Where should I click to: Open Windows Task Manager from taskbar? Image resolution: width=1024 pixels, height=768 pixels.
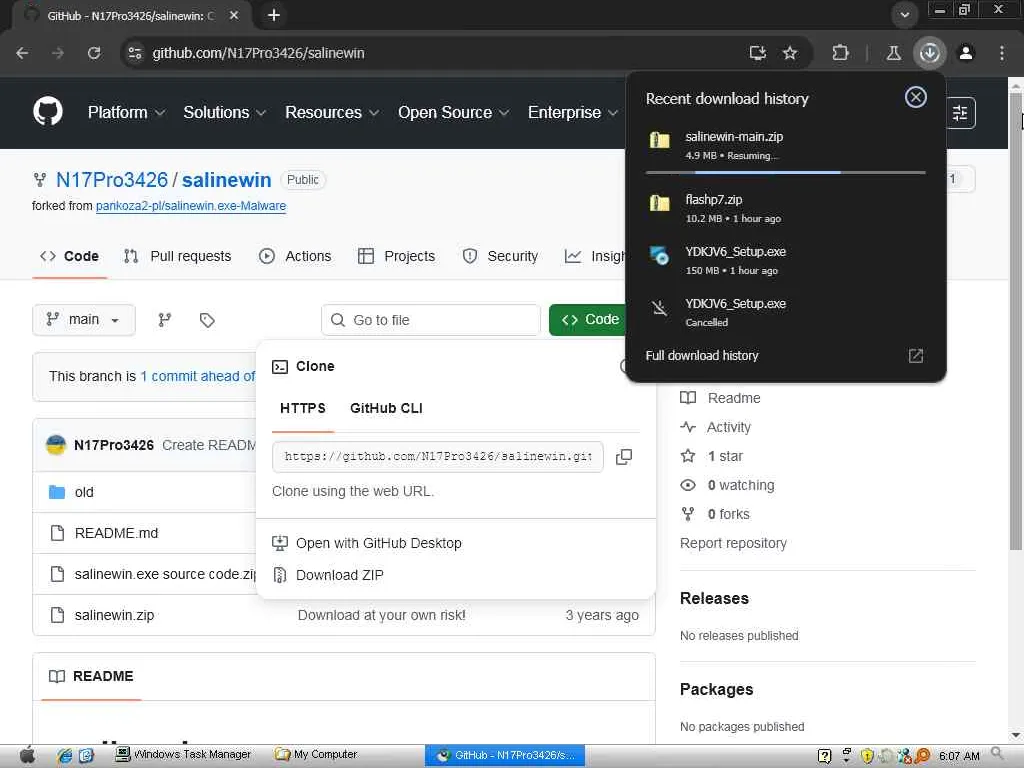(184, 754)
